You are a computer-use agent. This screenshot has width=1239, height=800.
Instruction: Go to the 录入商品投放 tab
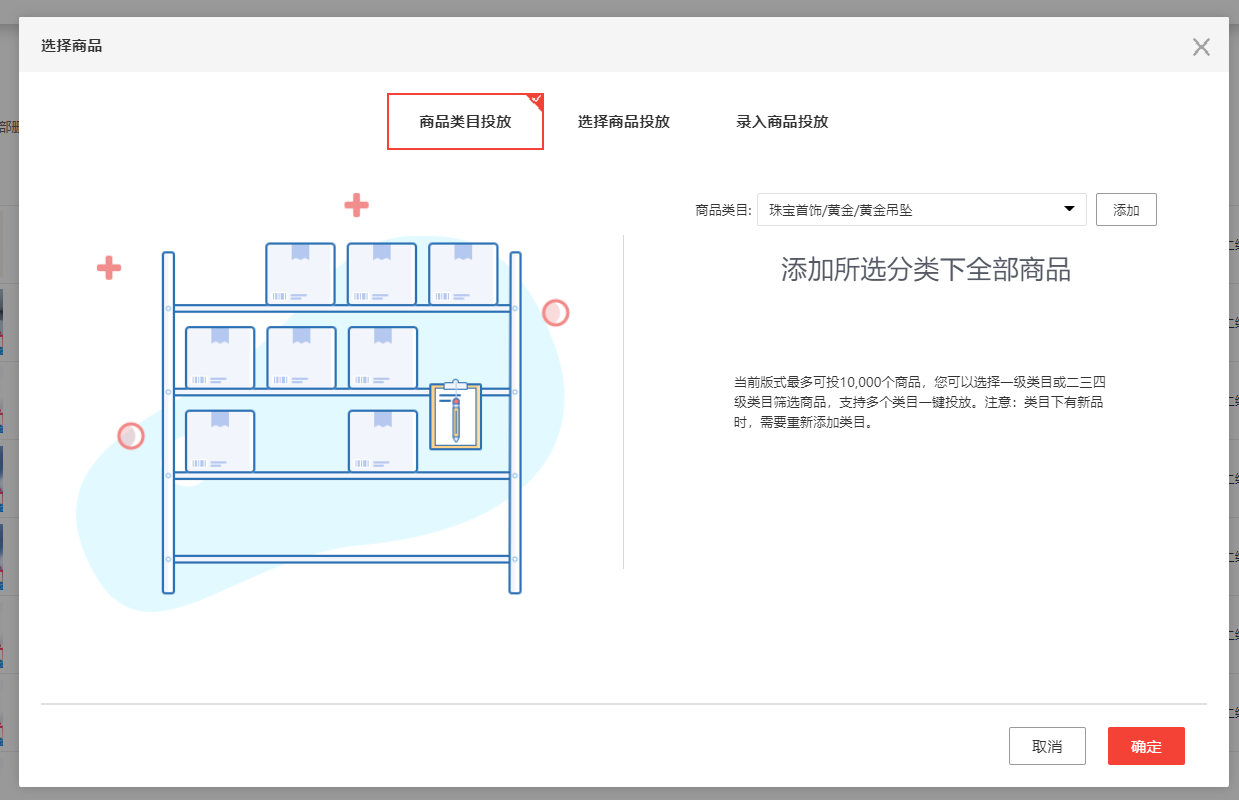pos(782,122)
